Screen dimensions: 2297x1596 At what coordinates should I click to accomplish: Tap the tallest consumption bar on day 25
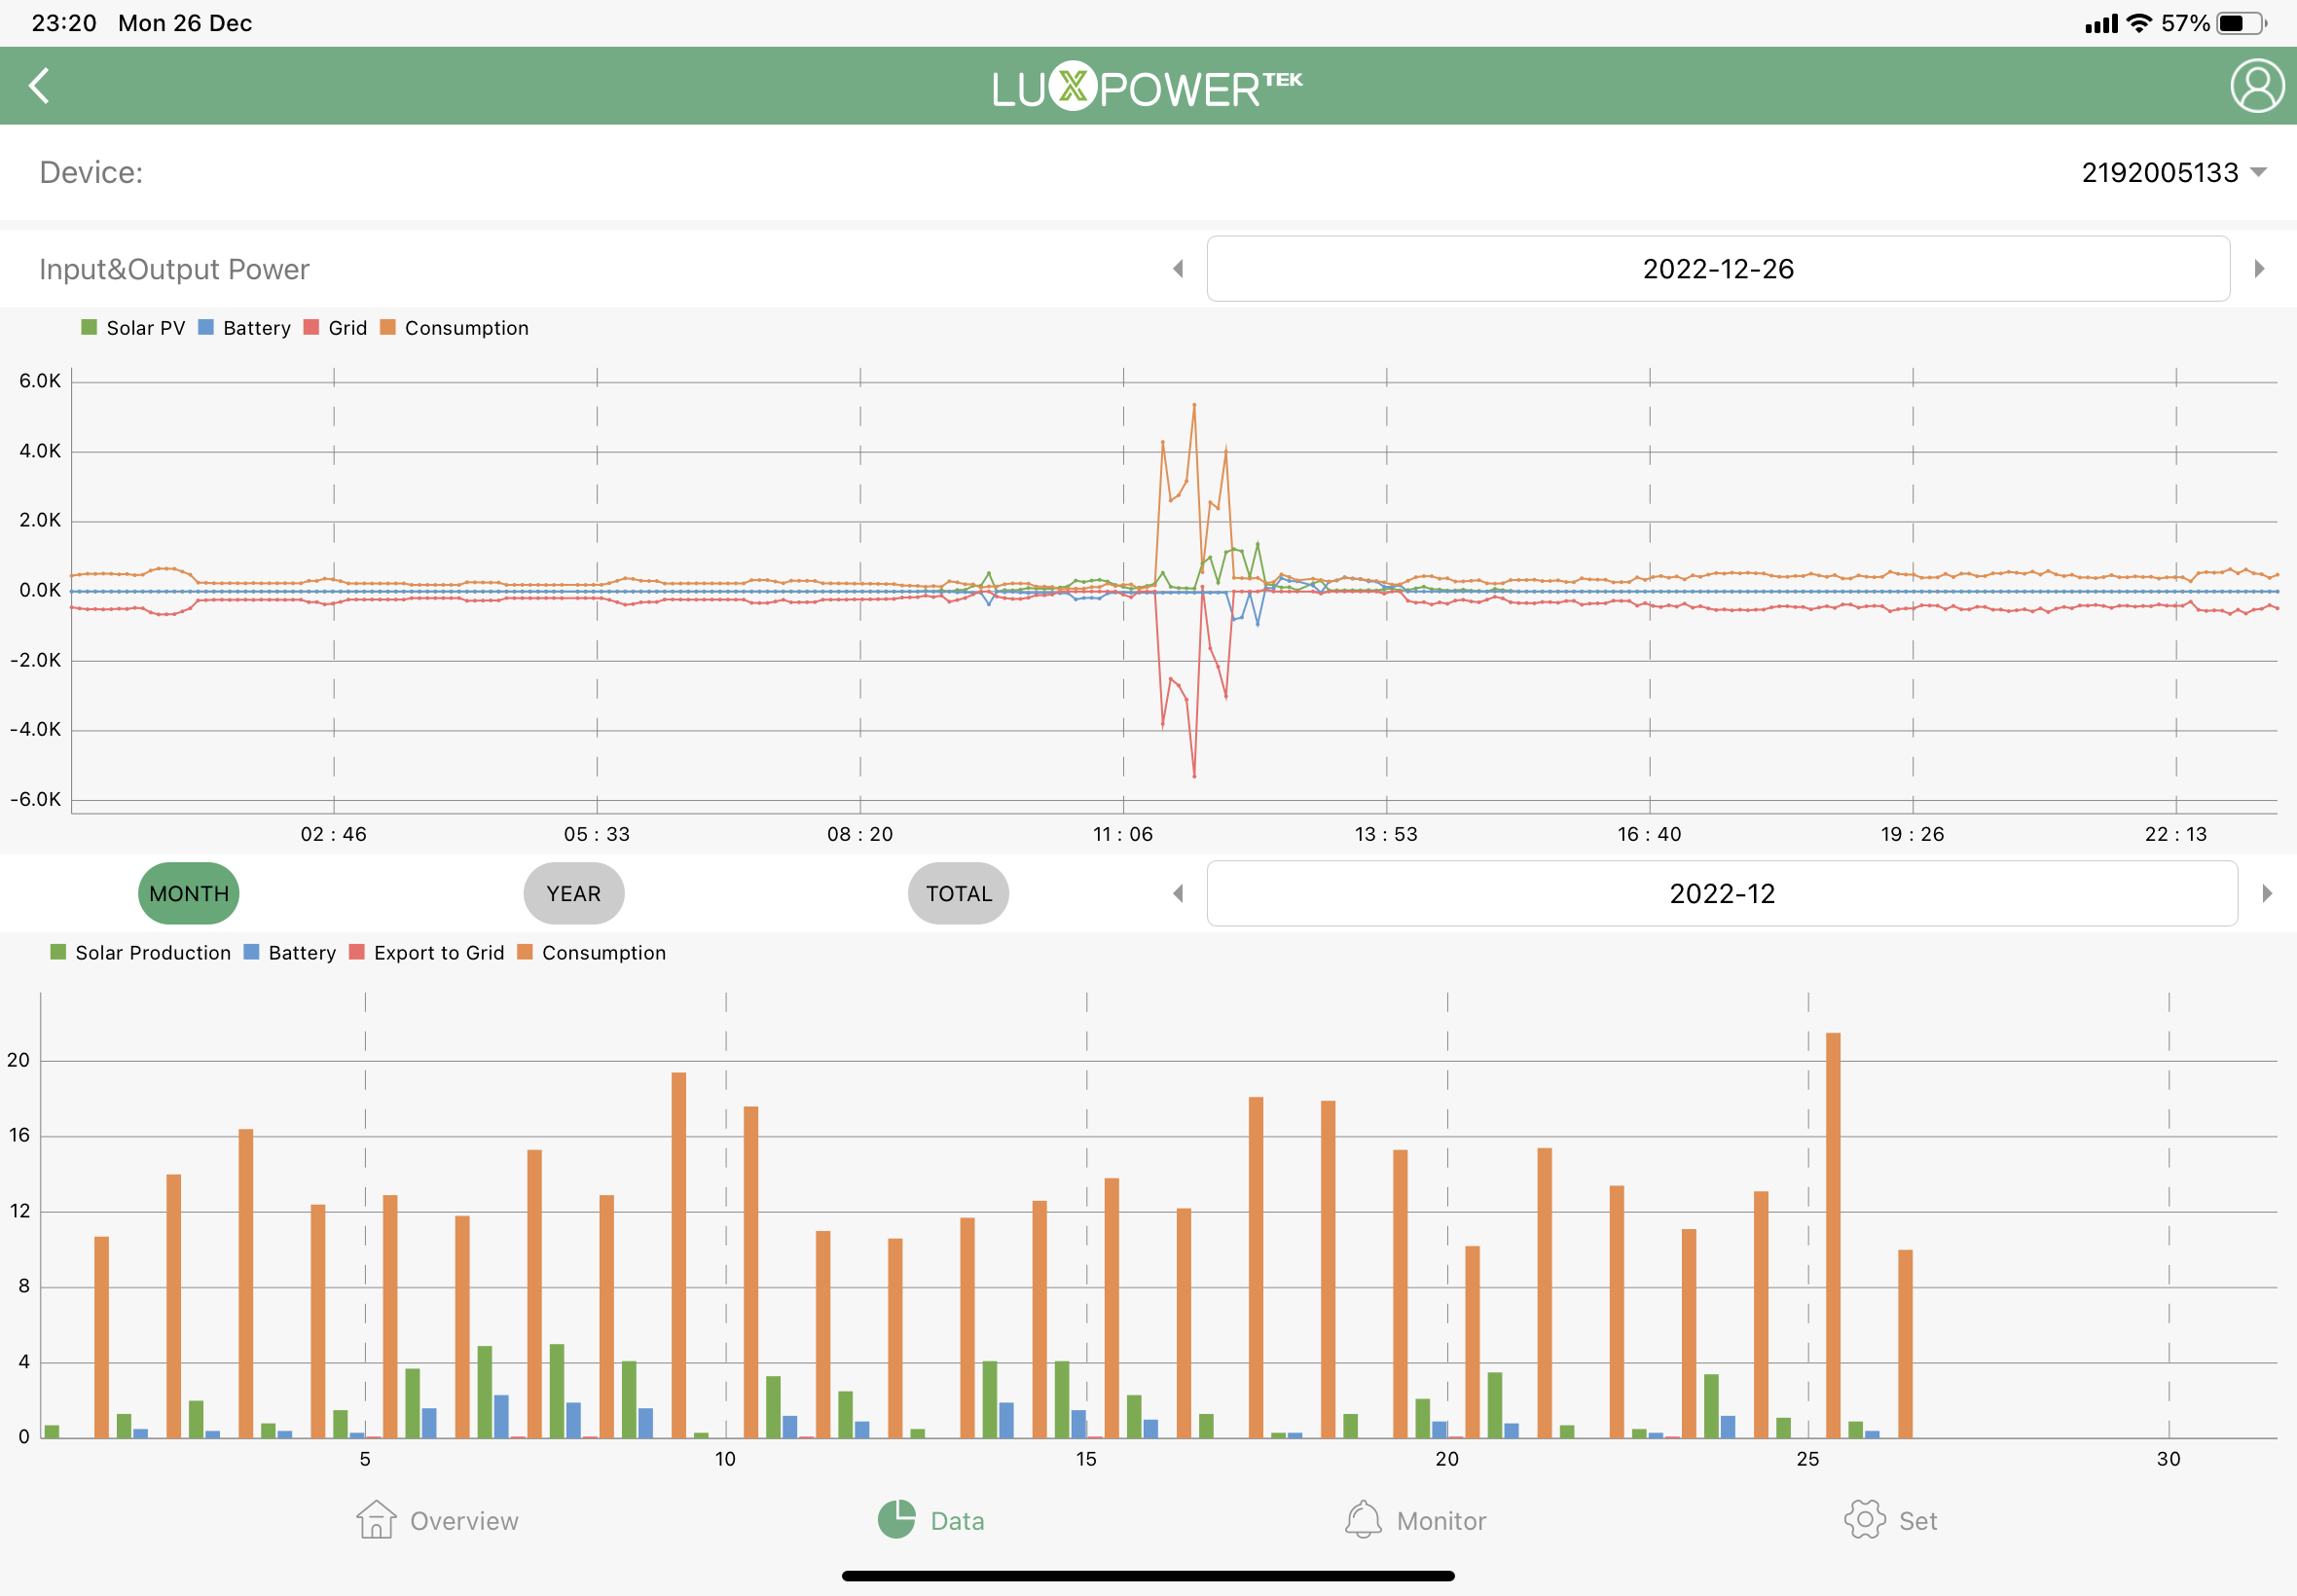[x=1833, y=1235]
